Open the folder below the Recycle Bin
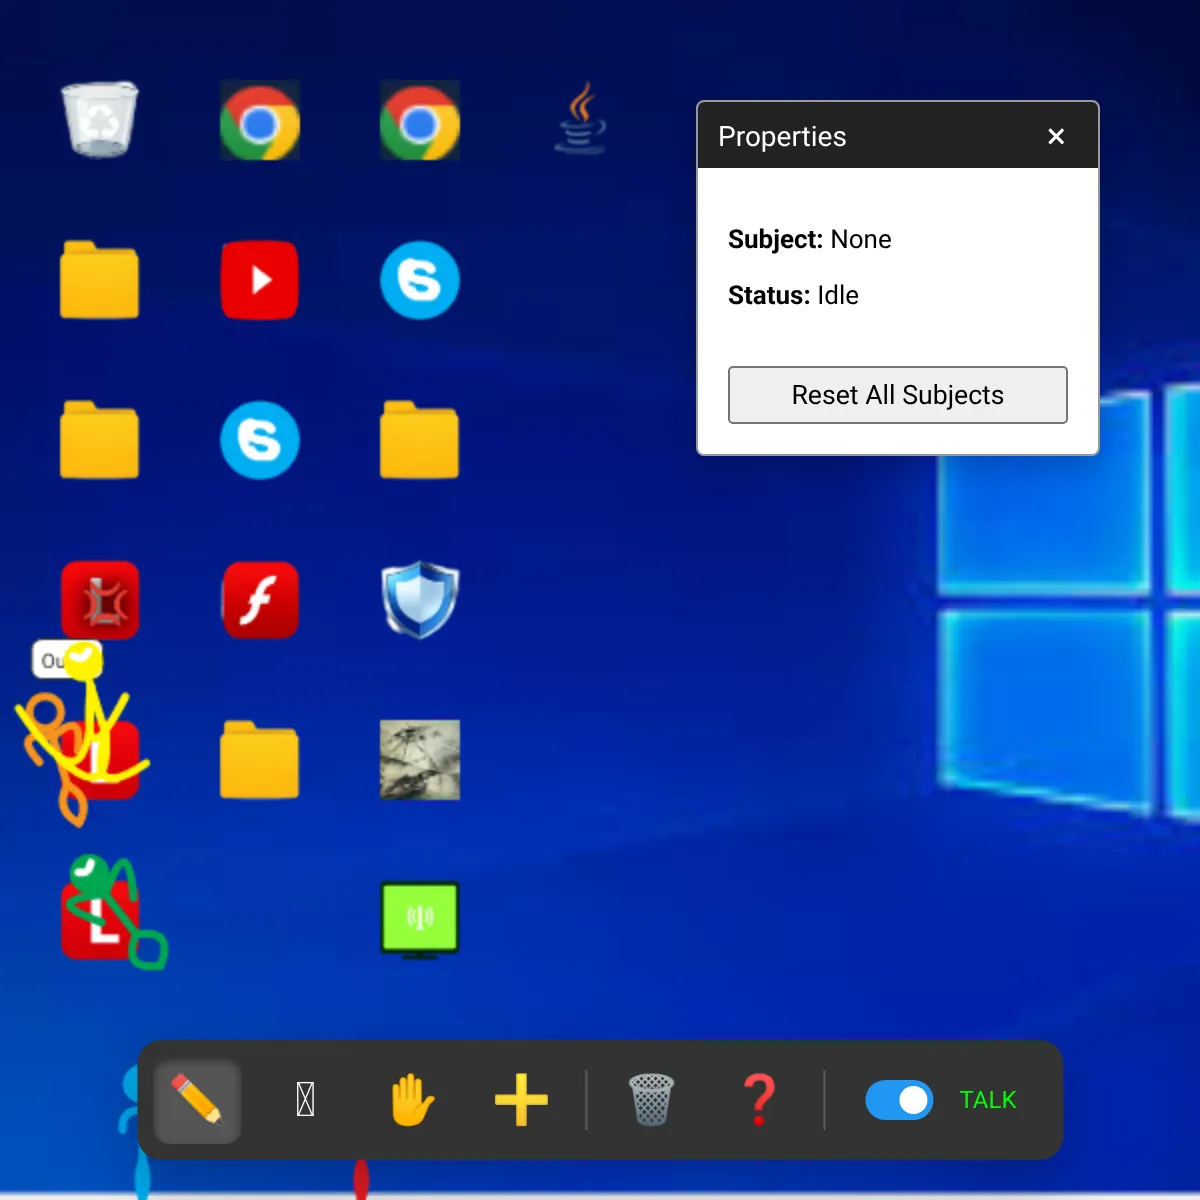Viewport: 1200px width, 1200px height. click(x=100, y=280)
